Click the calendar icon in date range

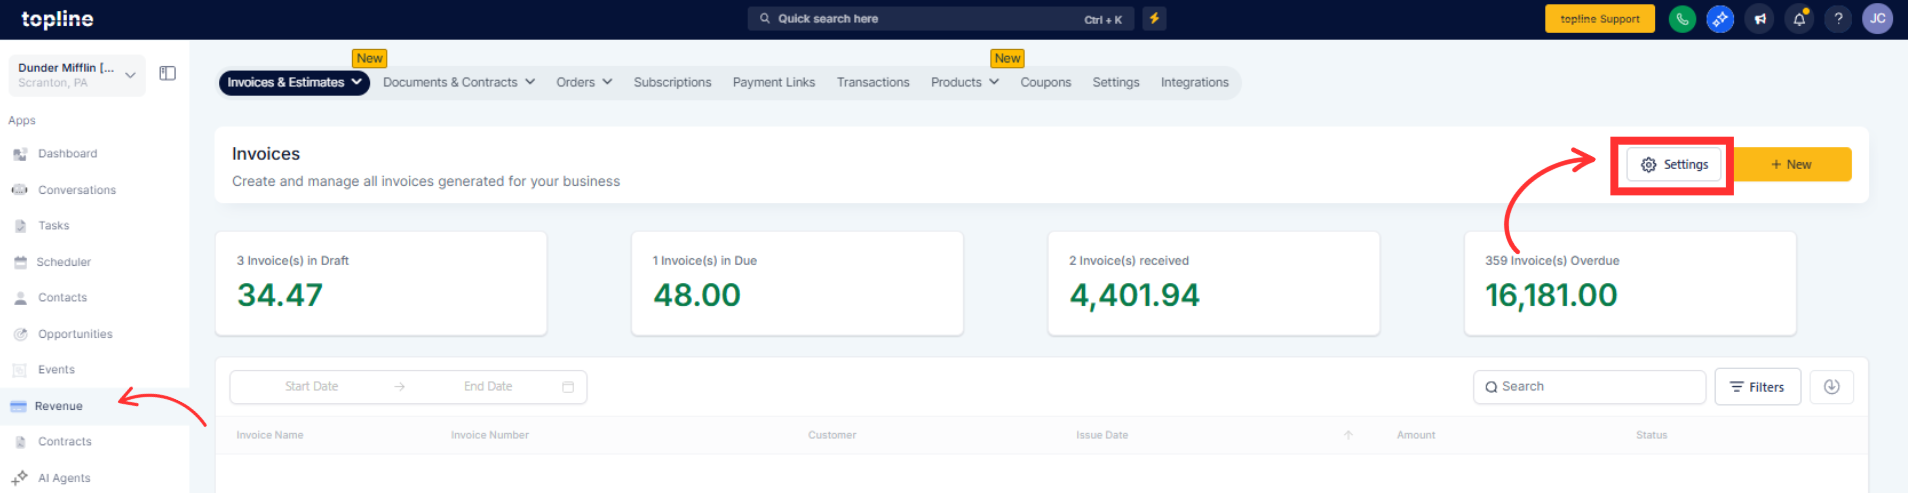(x=568, y=387)
